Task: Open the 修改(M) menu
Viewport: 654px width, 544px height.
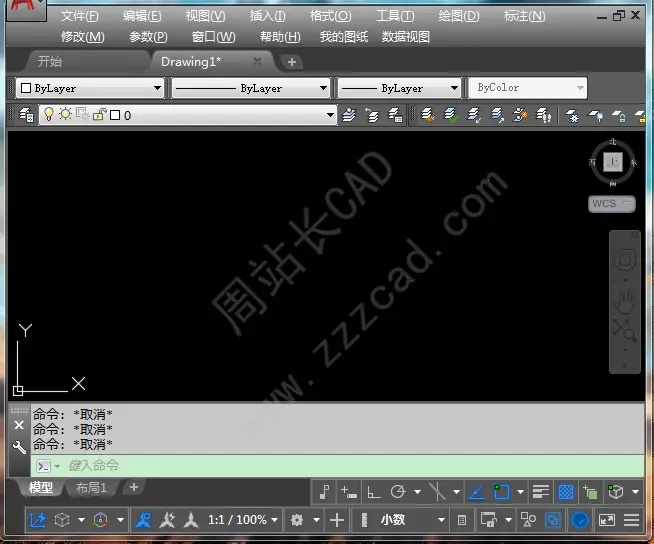Action: pyautogui.click(x=83, y=37)
